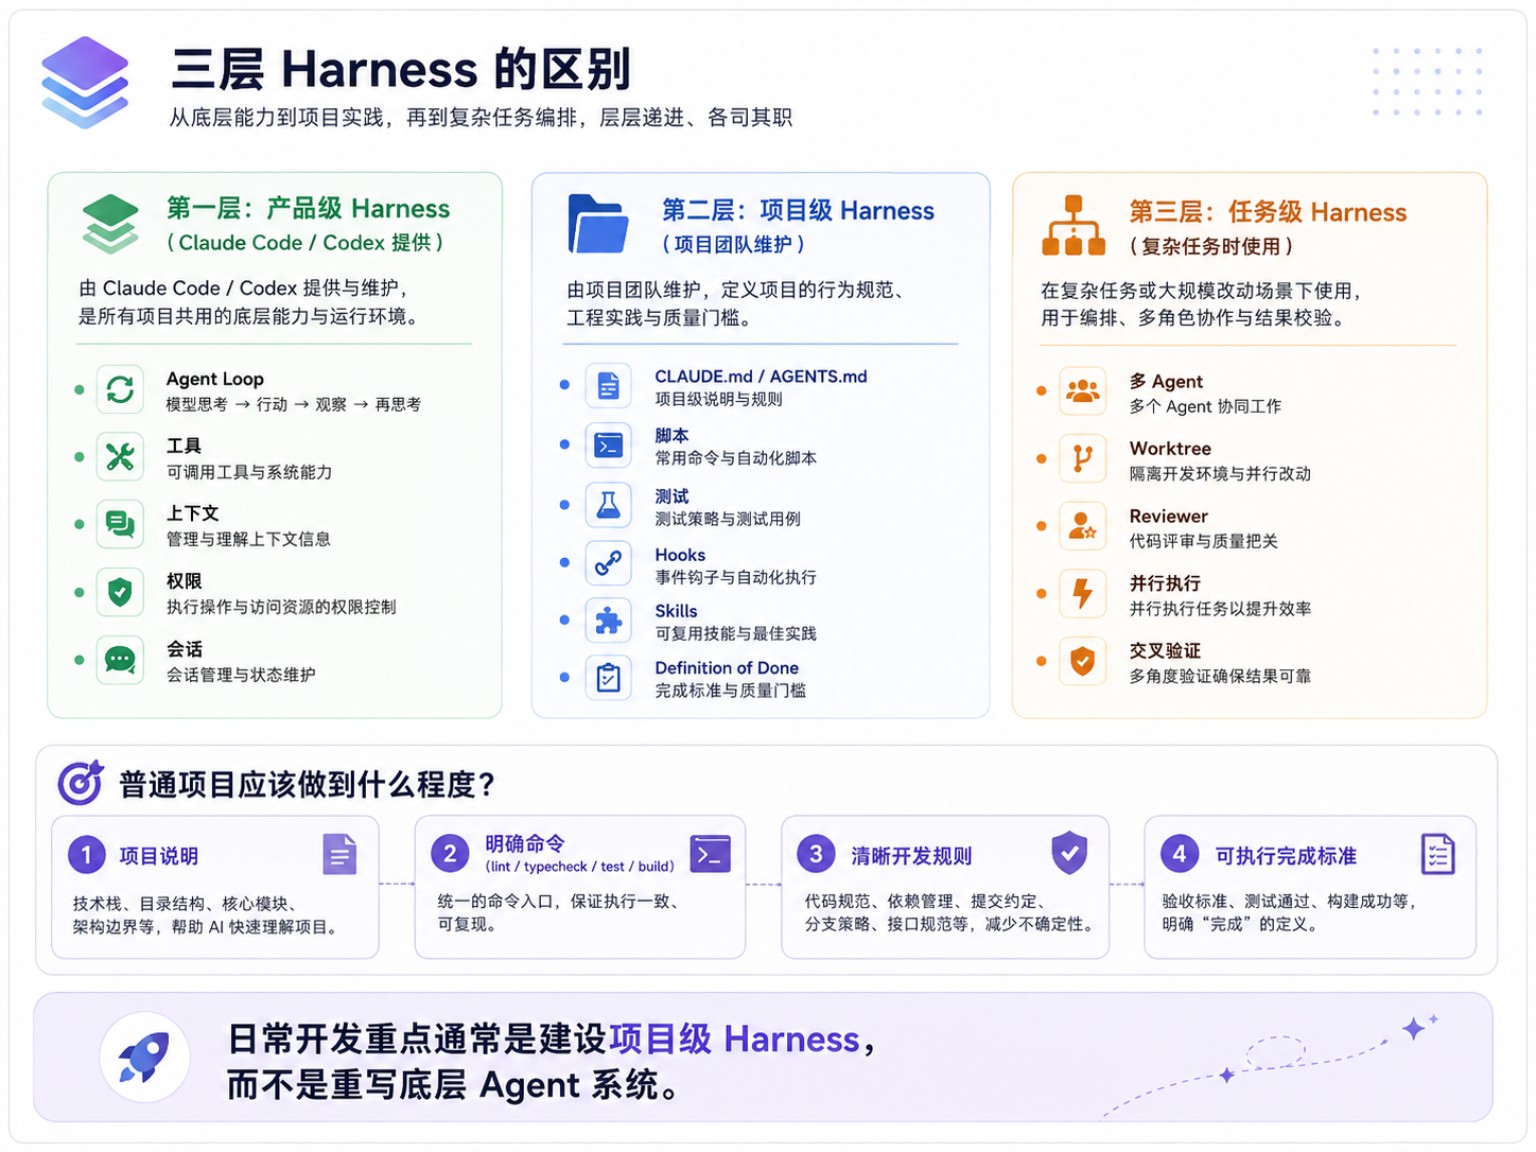Click the 明确命令 card title
This screenshot has height=1152, width=1536.
click(525, 843)
